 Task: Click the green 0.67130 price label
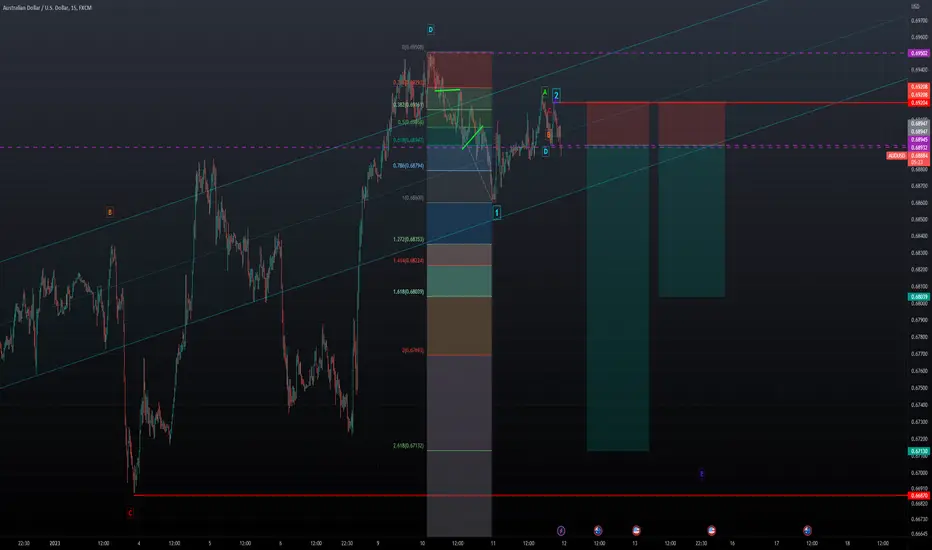point(919,451)
